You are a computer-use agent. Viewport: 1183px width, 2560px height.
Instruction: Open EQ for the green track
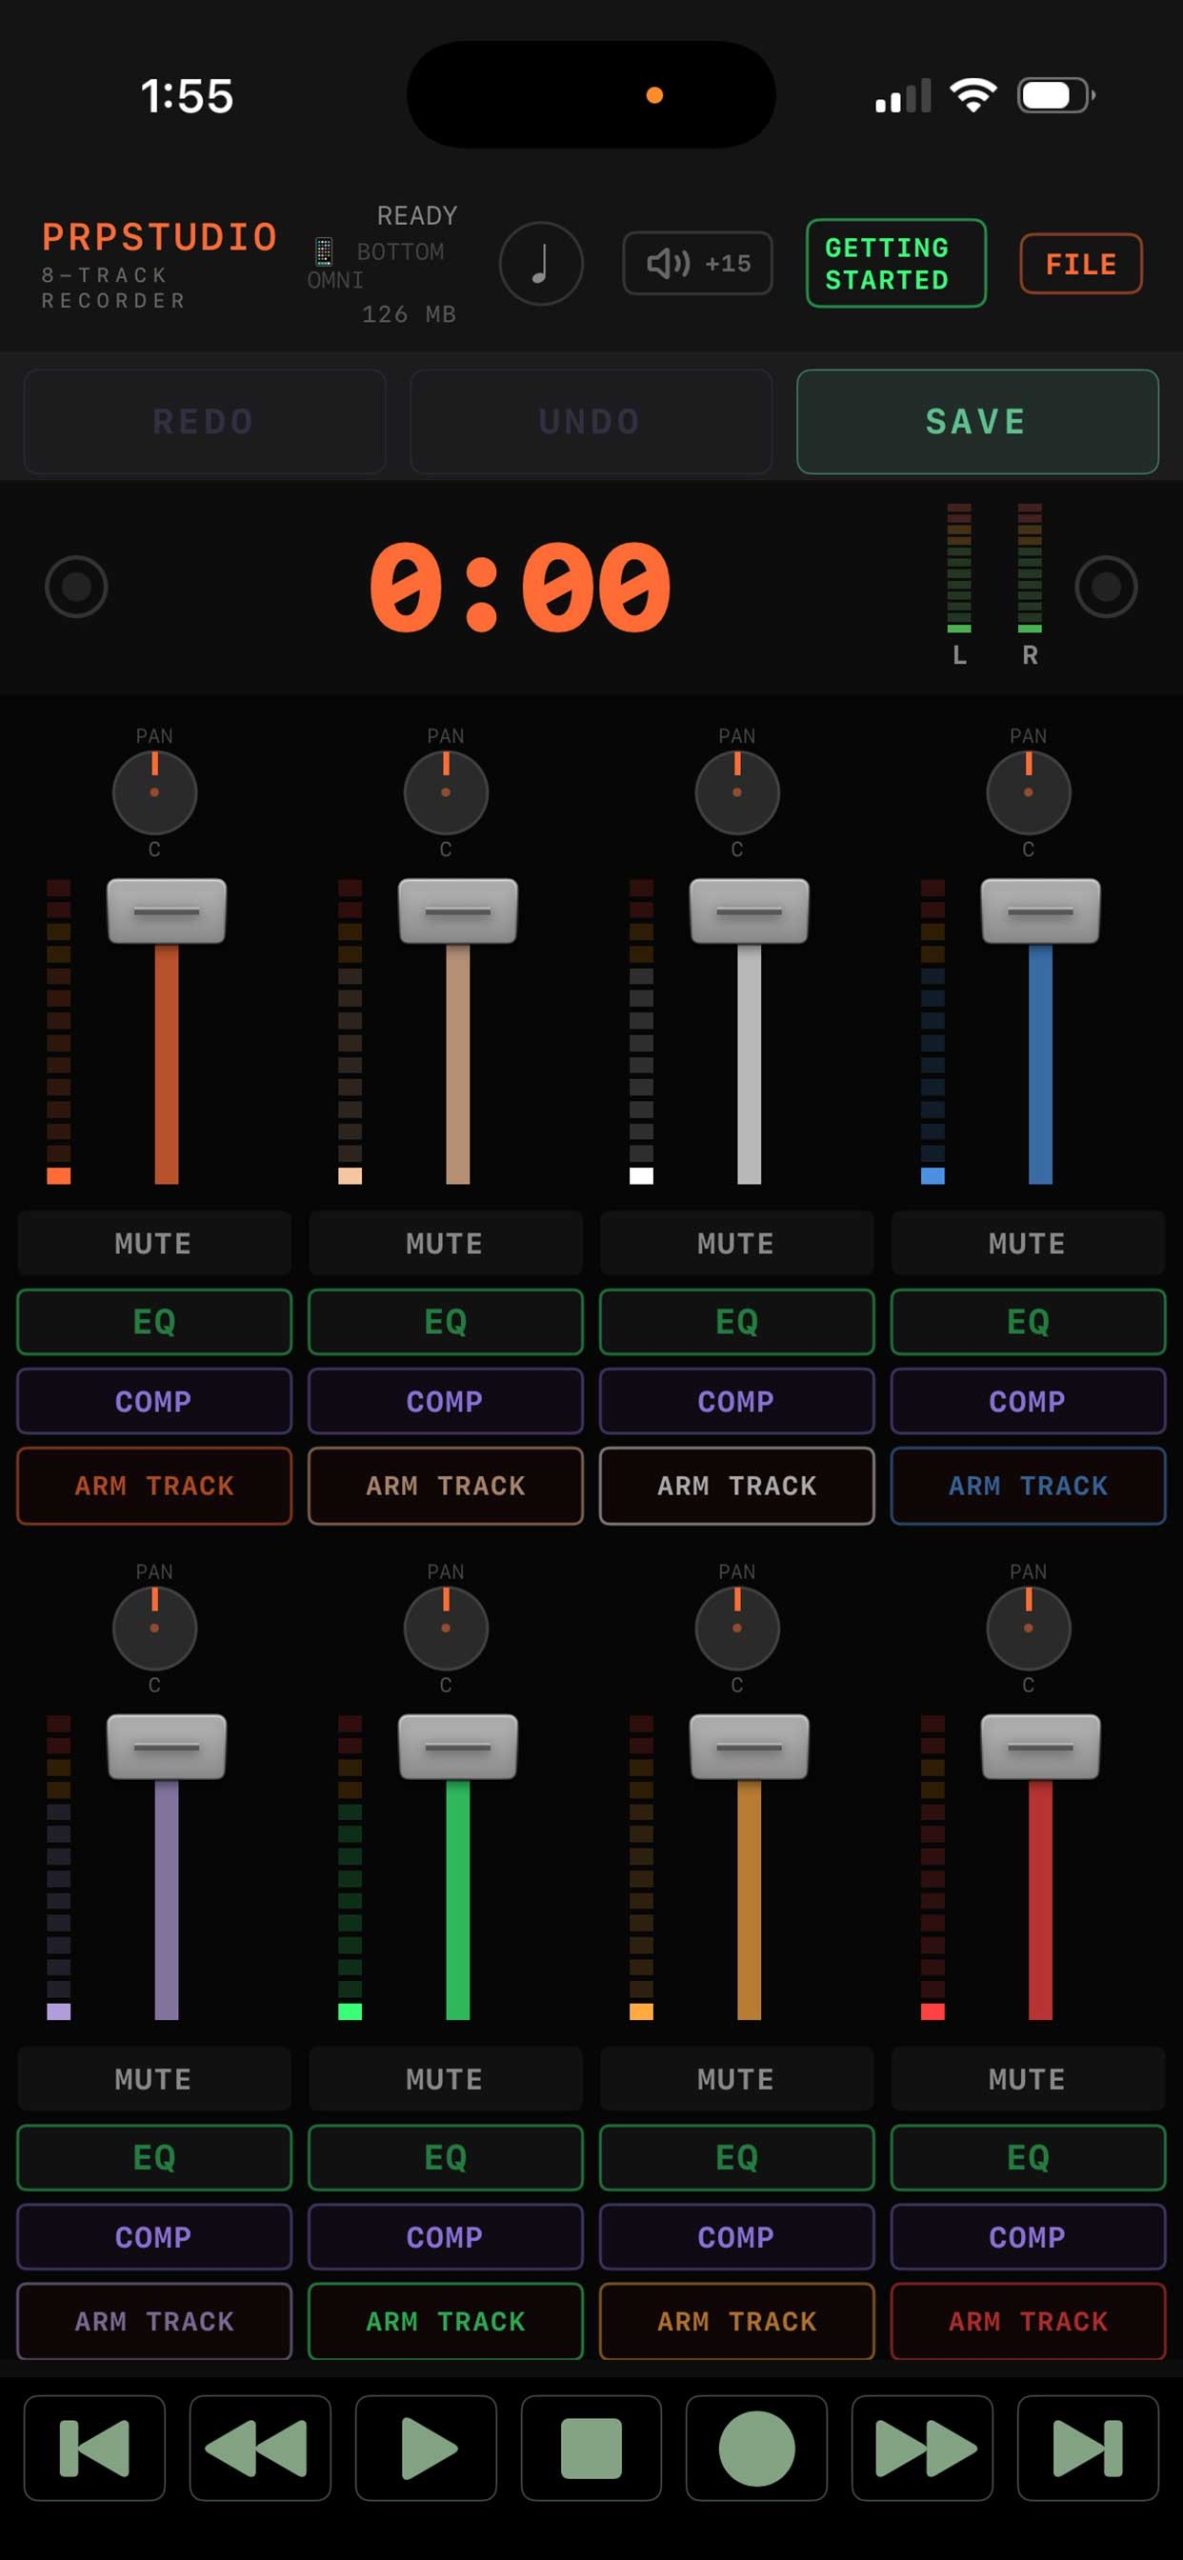(446, 2158)
